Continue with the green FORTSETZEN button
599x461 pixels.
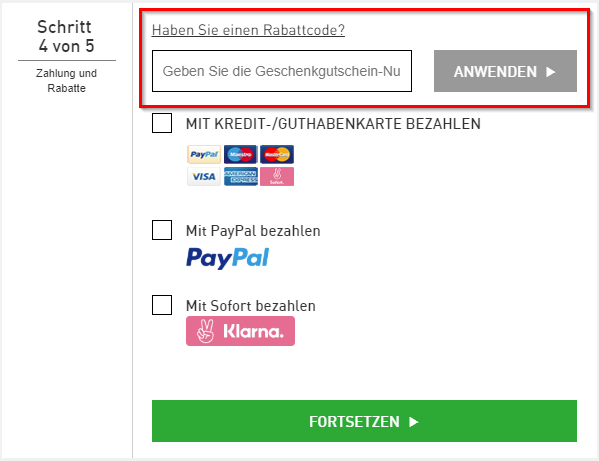[x=364, y=421]
